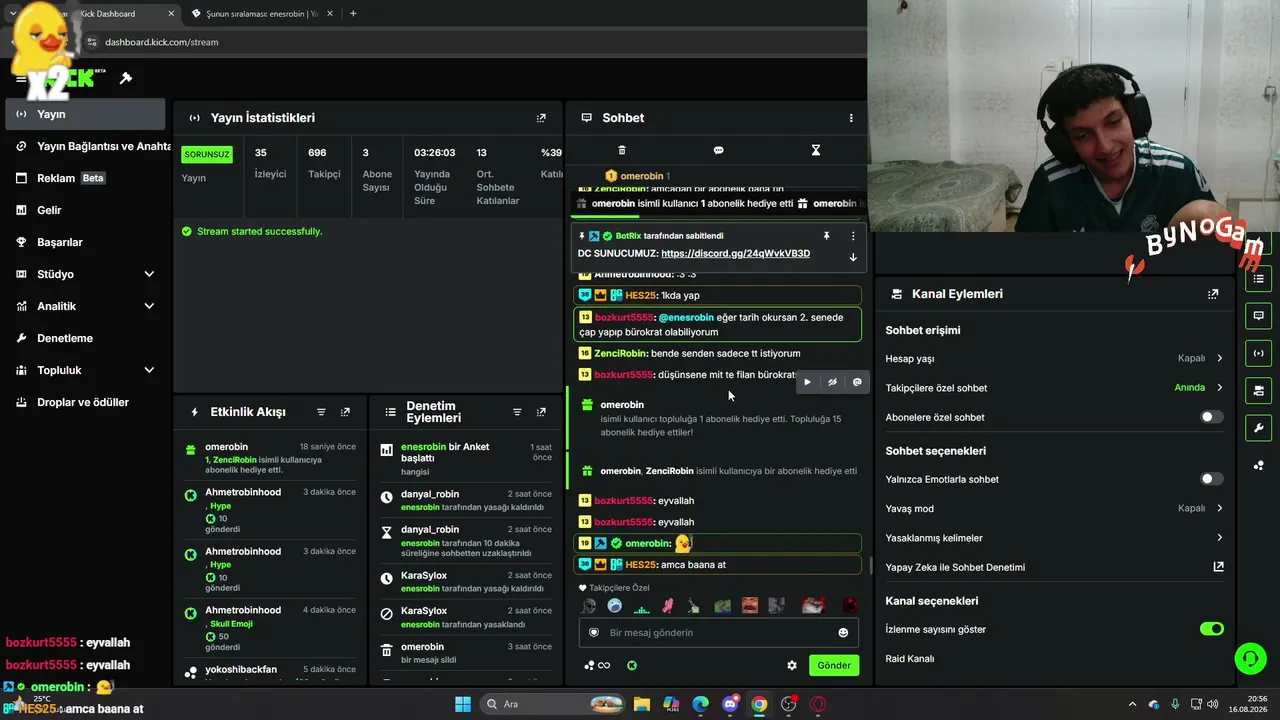The height and width of the screenshot is (720, 1280).
Task: Click the chat icon in right sidebar
Action: click(x=1258, y=316)
